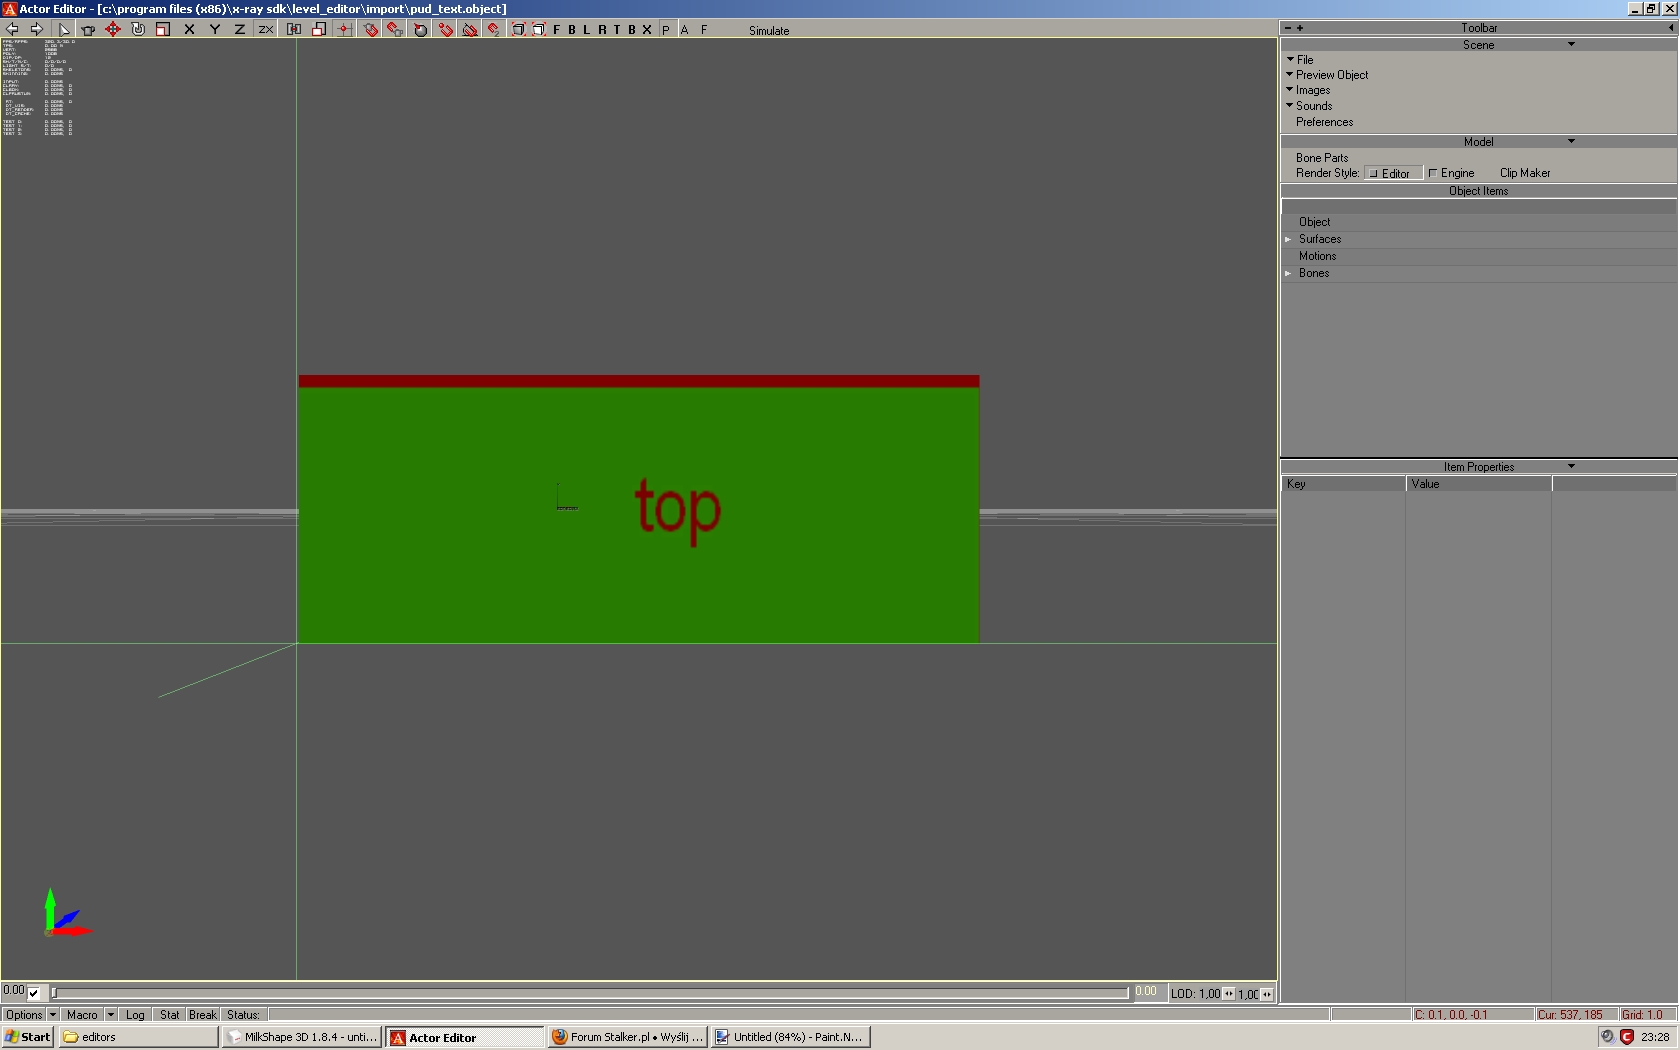Open the Preview Object menu
The image size is (1680, 1050).
[1331, 75]
